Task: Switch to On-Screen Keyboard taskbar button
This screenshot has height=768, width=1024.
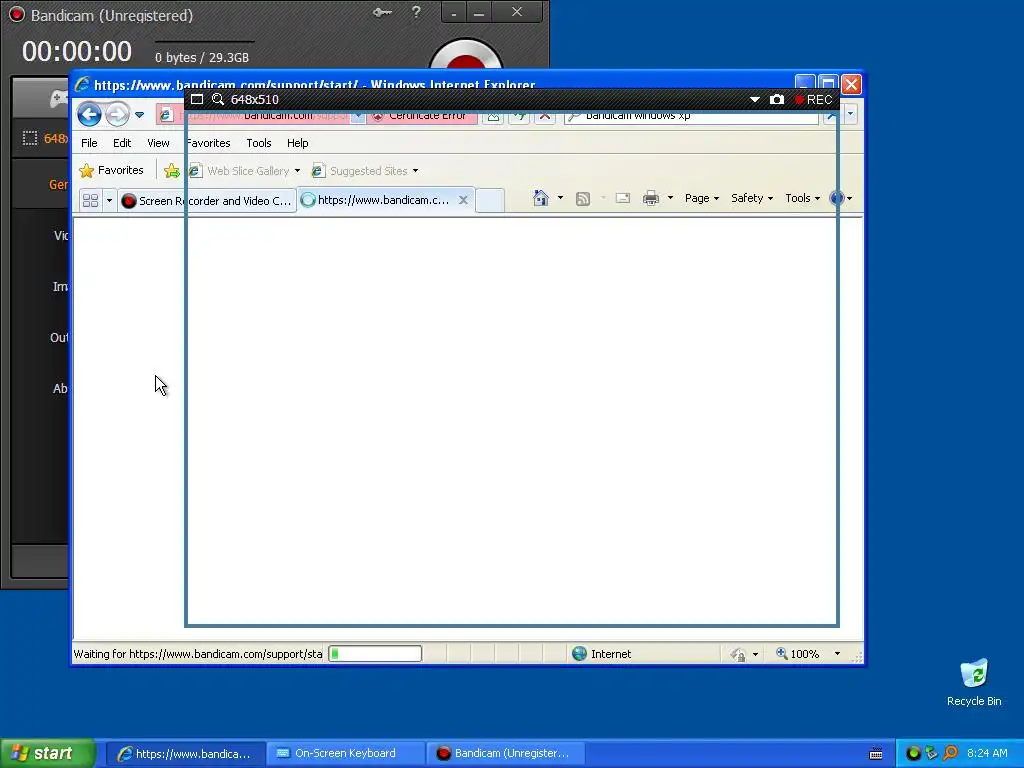Action: coord(345,754)
